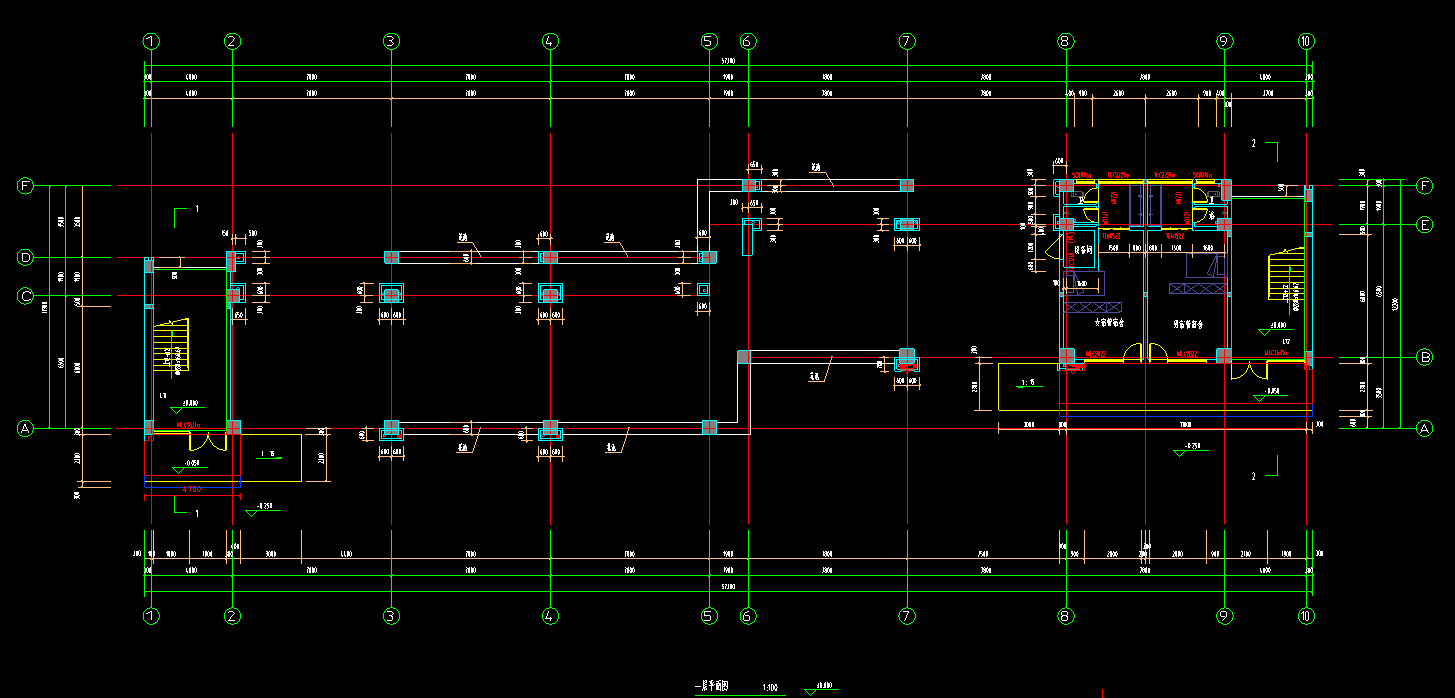The height and width of the screenshot is (698, 1455).
Task: Click axis bubble E on the right side
Action: [x=1425, y=225]
